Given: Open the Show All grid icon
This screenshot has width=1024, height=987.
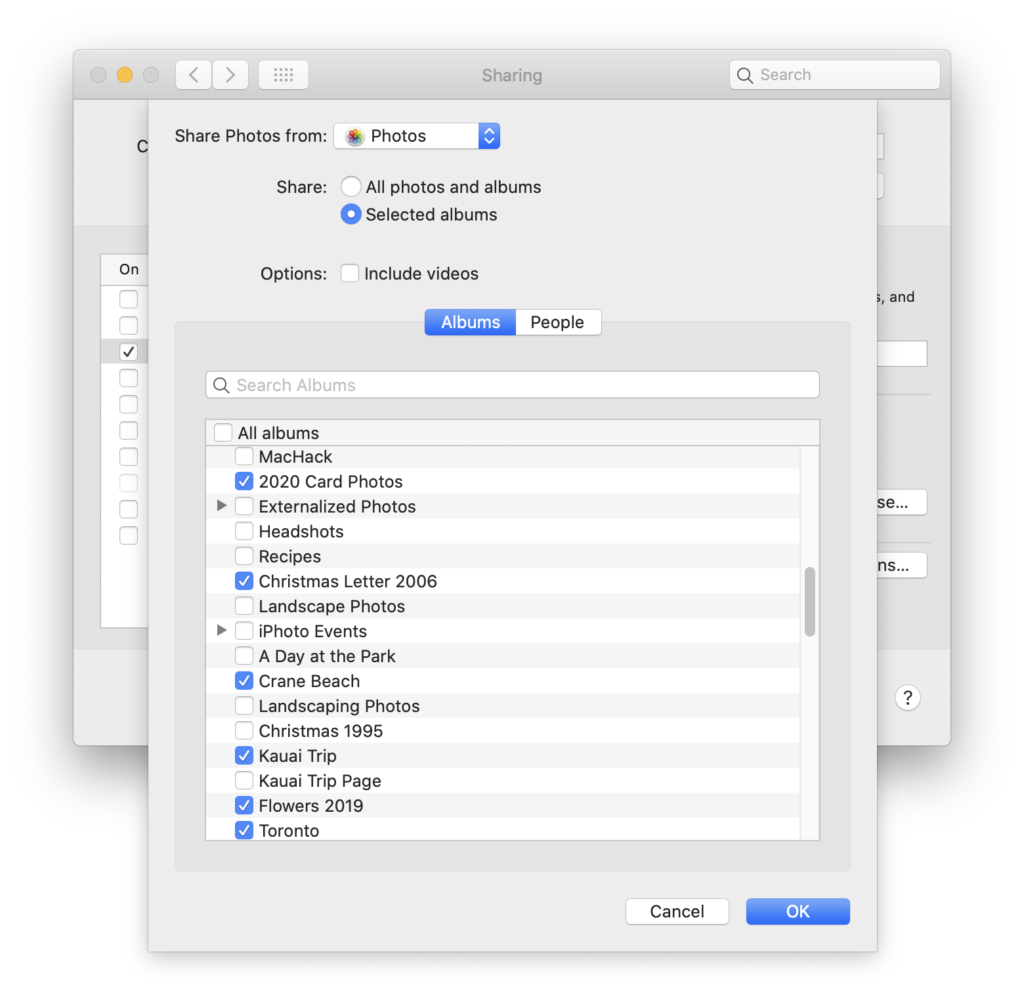Looking at the screenshot, I should (283, 75).
